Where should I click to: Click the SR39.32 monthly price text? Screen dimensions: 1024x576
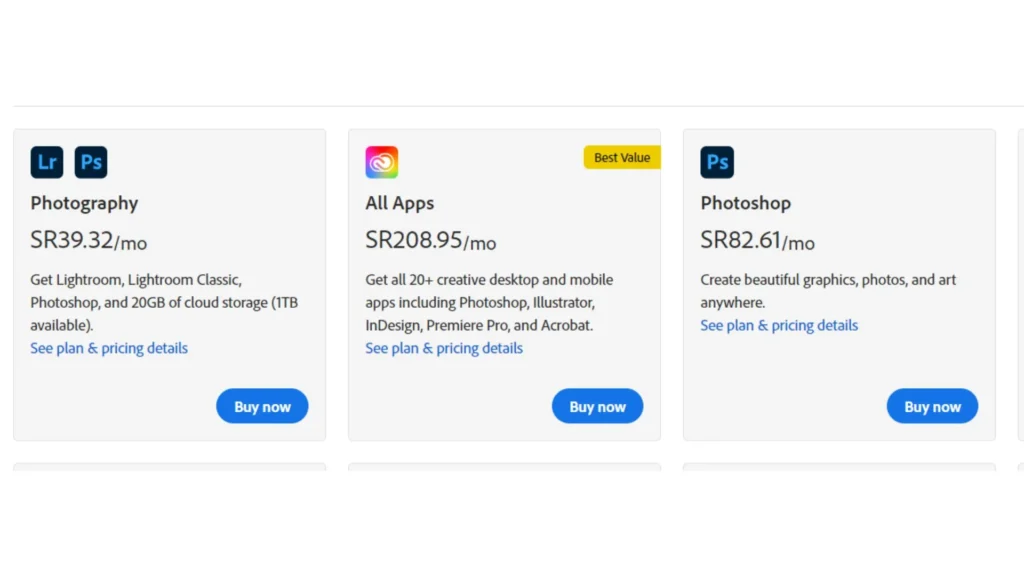pyautogui.click(x=87, y=241)
